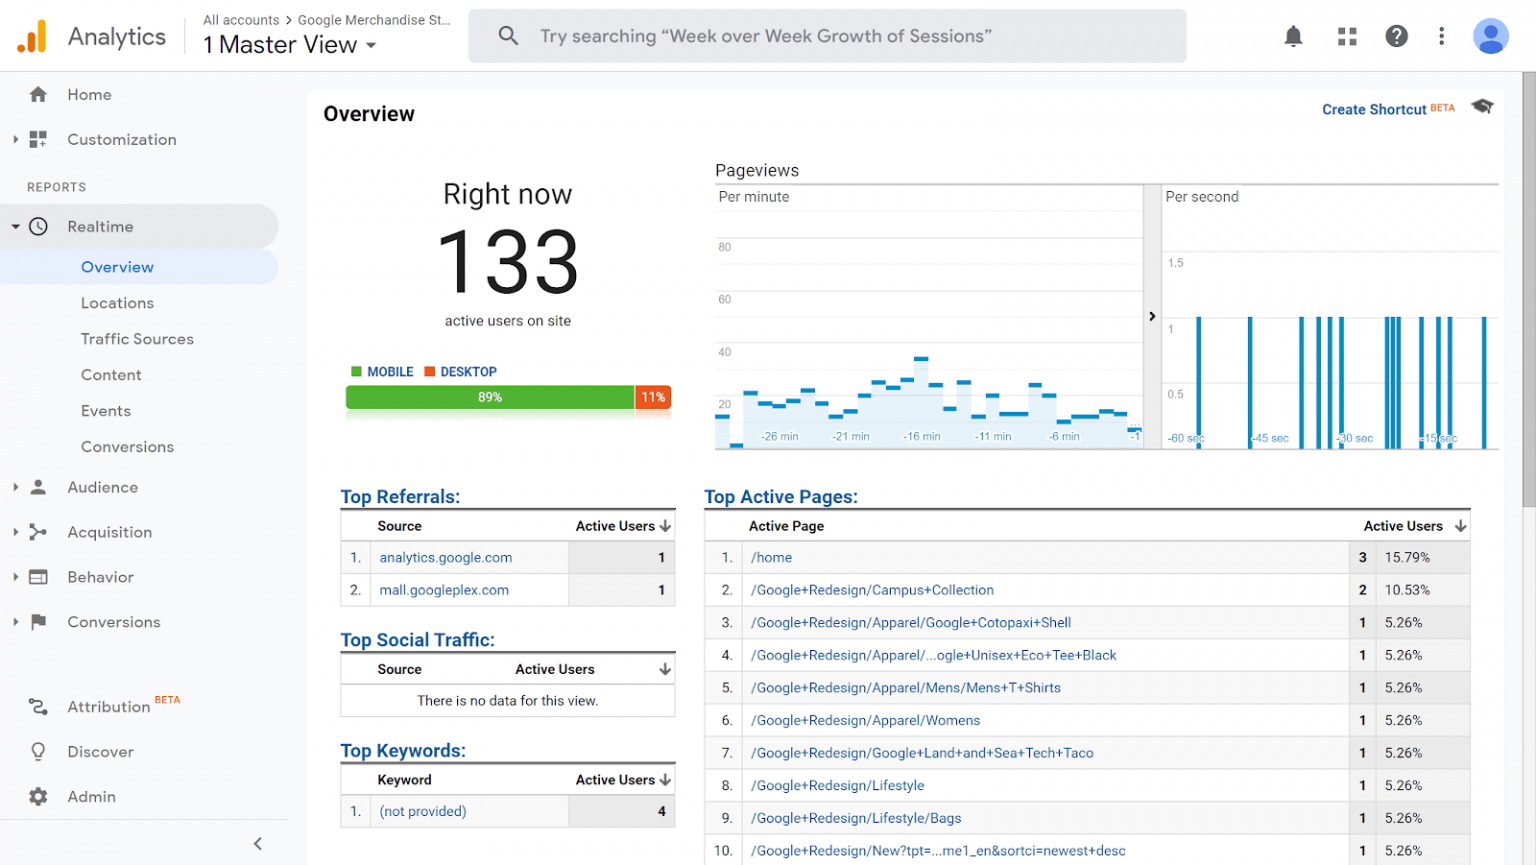Open the notifications bell
The height and width of the screenshot is (865, 1536).
(x=1293, y=37)
